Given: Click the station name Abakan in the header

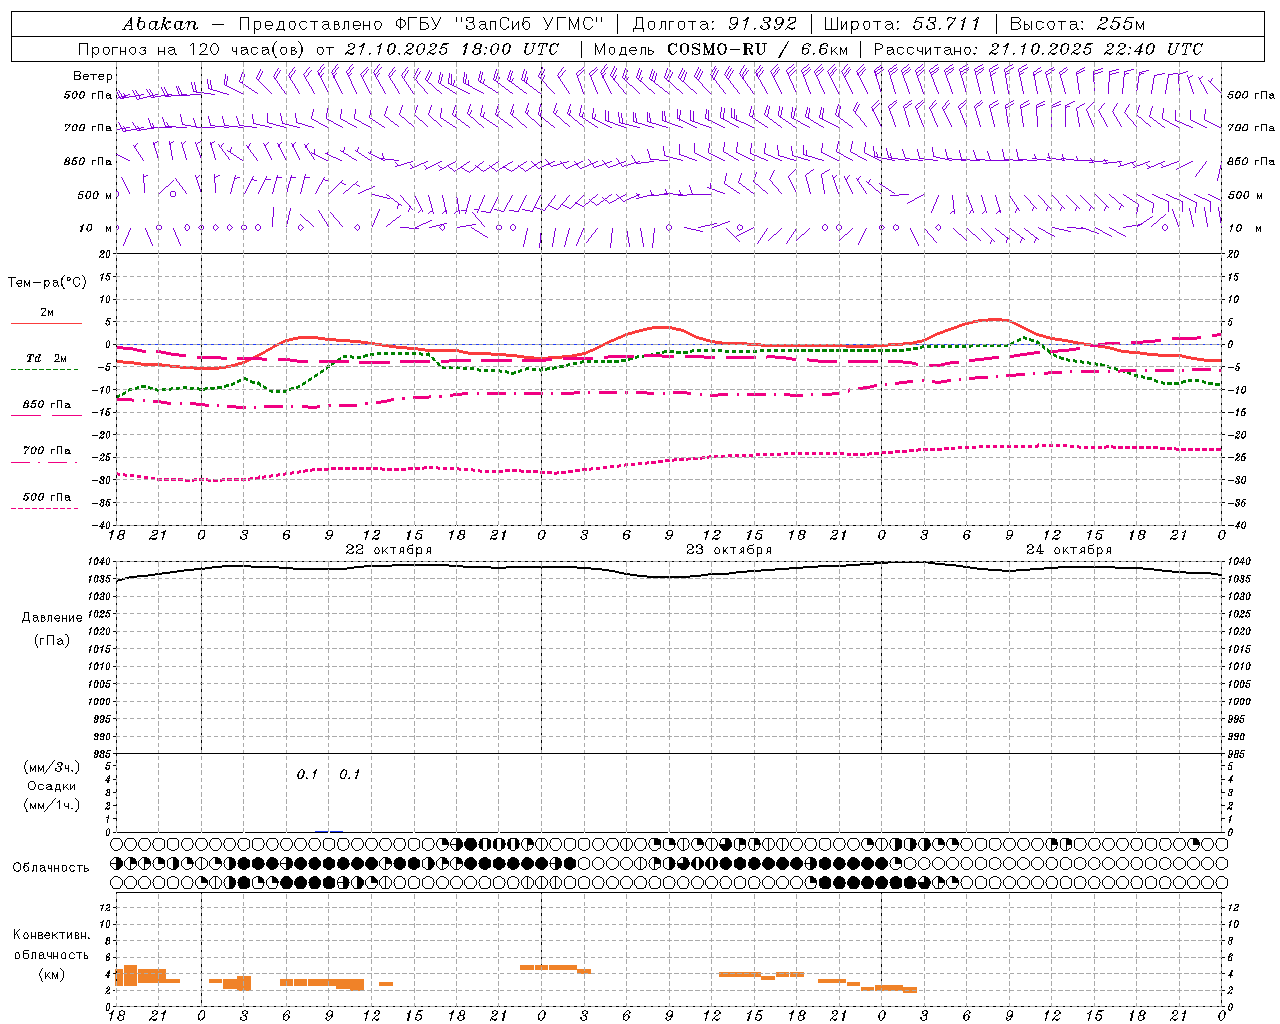Looking at the screenshot, I should coord(160,24).
